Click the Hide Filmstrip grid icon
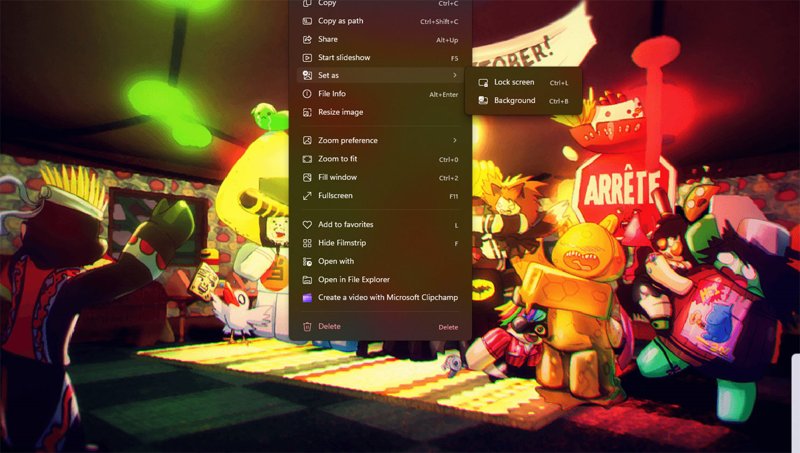 click(x=307, y=243)
